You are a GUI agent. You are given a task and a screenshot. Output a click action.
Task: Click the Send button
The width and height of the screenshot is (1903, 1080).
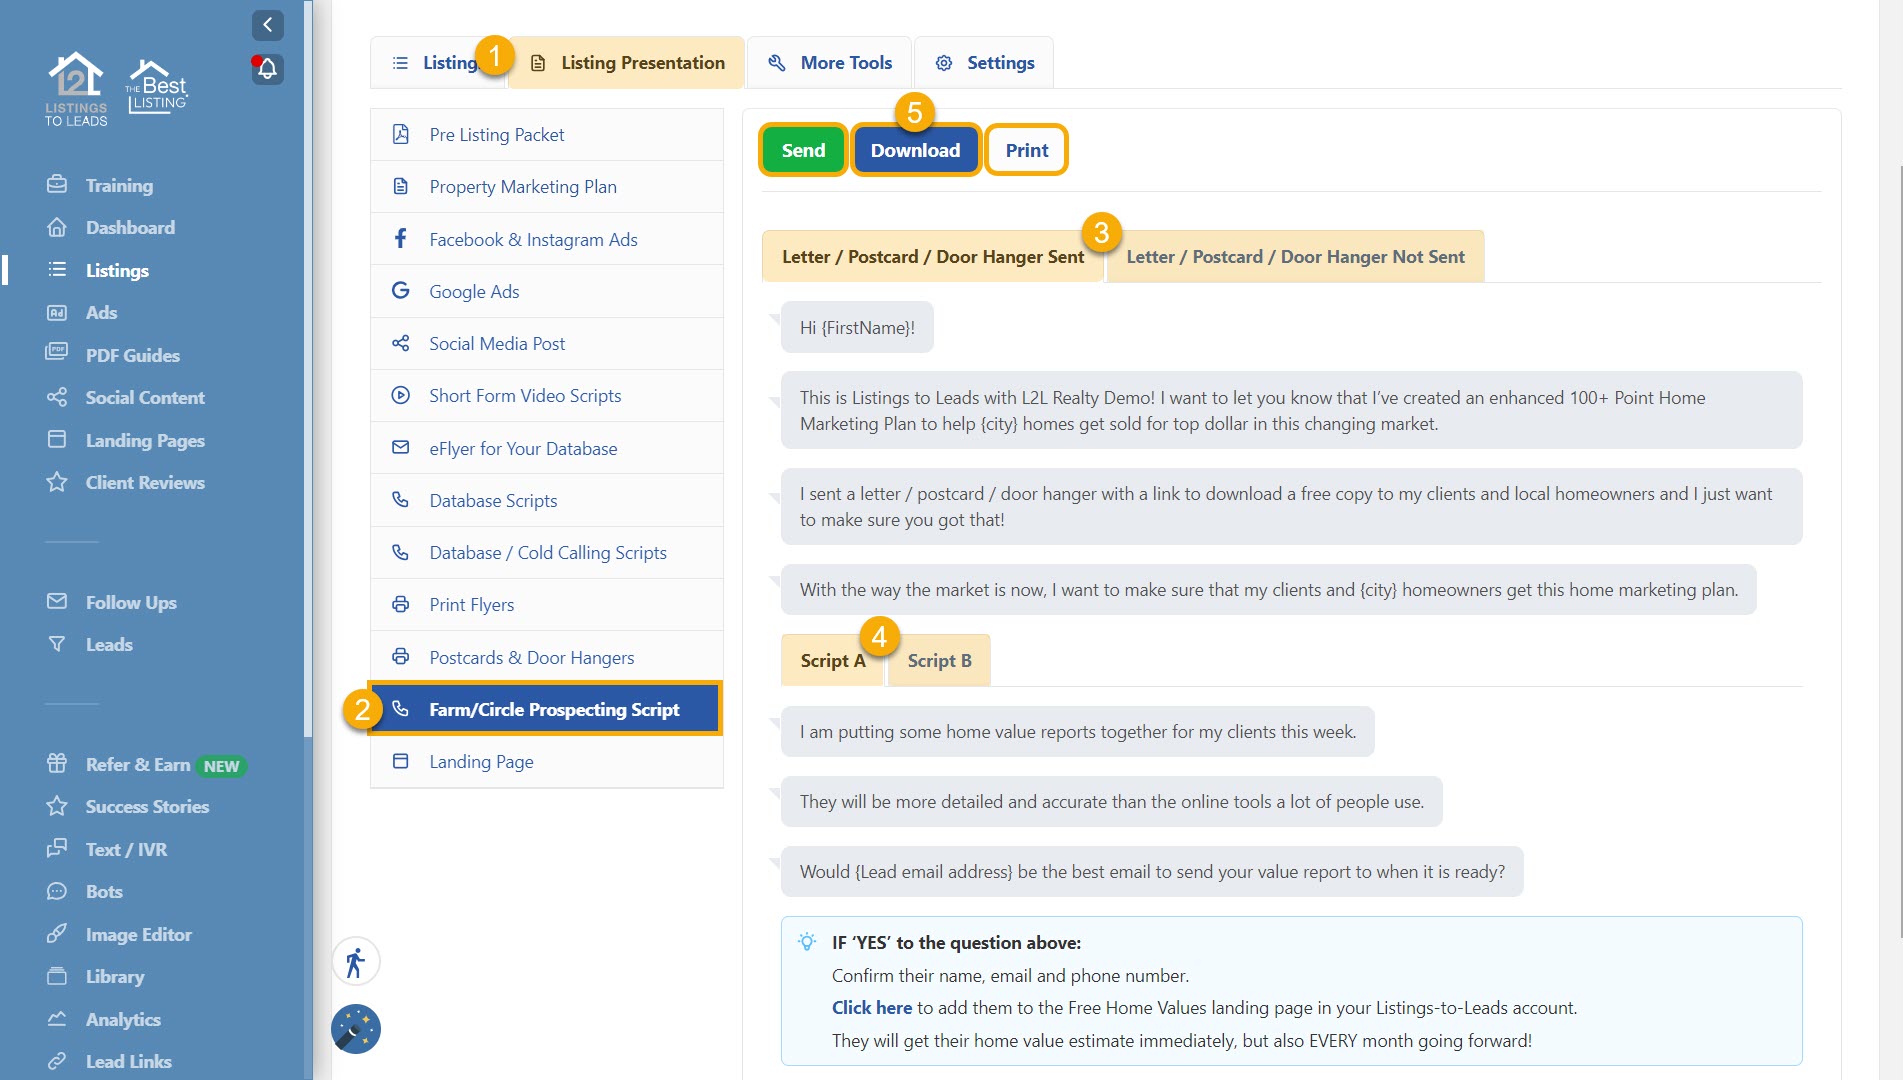803,149
